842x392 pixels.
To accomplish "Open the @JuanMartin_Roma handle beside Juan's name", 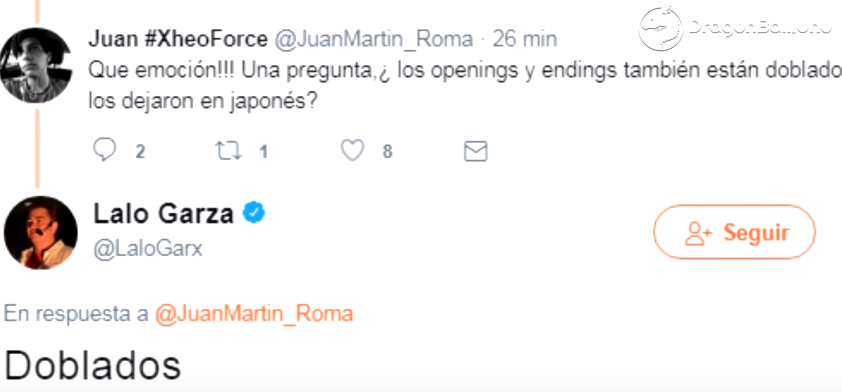I will coord(374,39).
